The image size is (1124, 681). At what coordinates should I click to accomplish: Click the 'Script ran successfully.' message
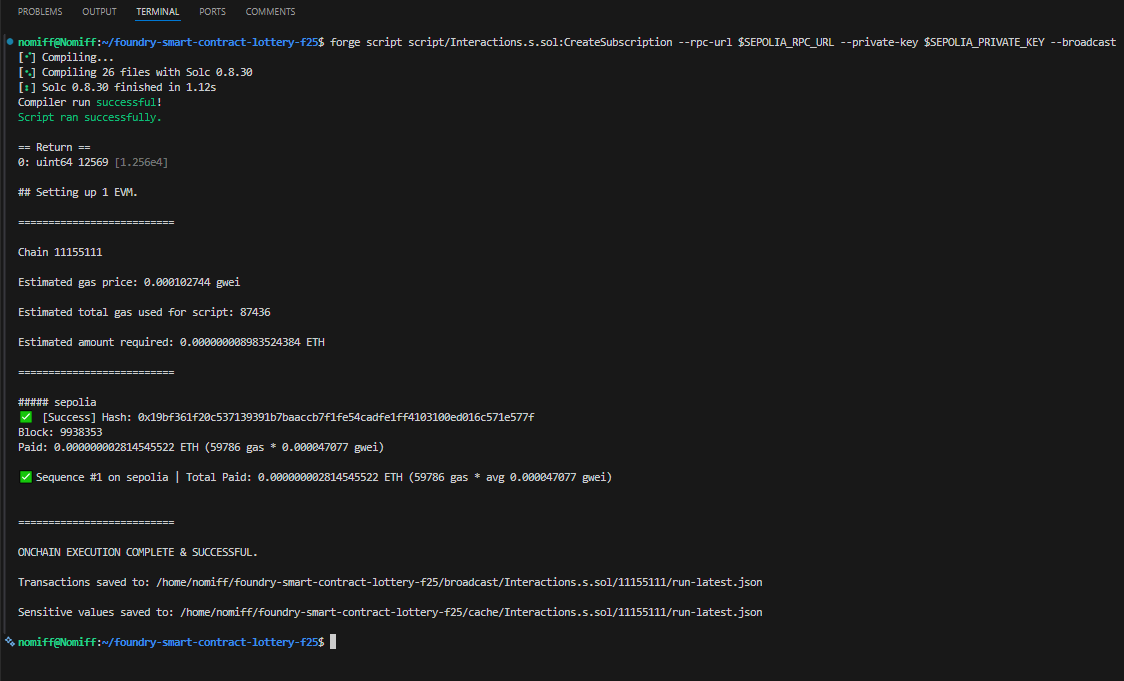click(90, 118)
